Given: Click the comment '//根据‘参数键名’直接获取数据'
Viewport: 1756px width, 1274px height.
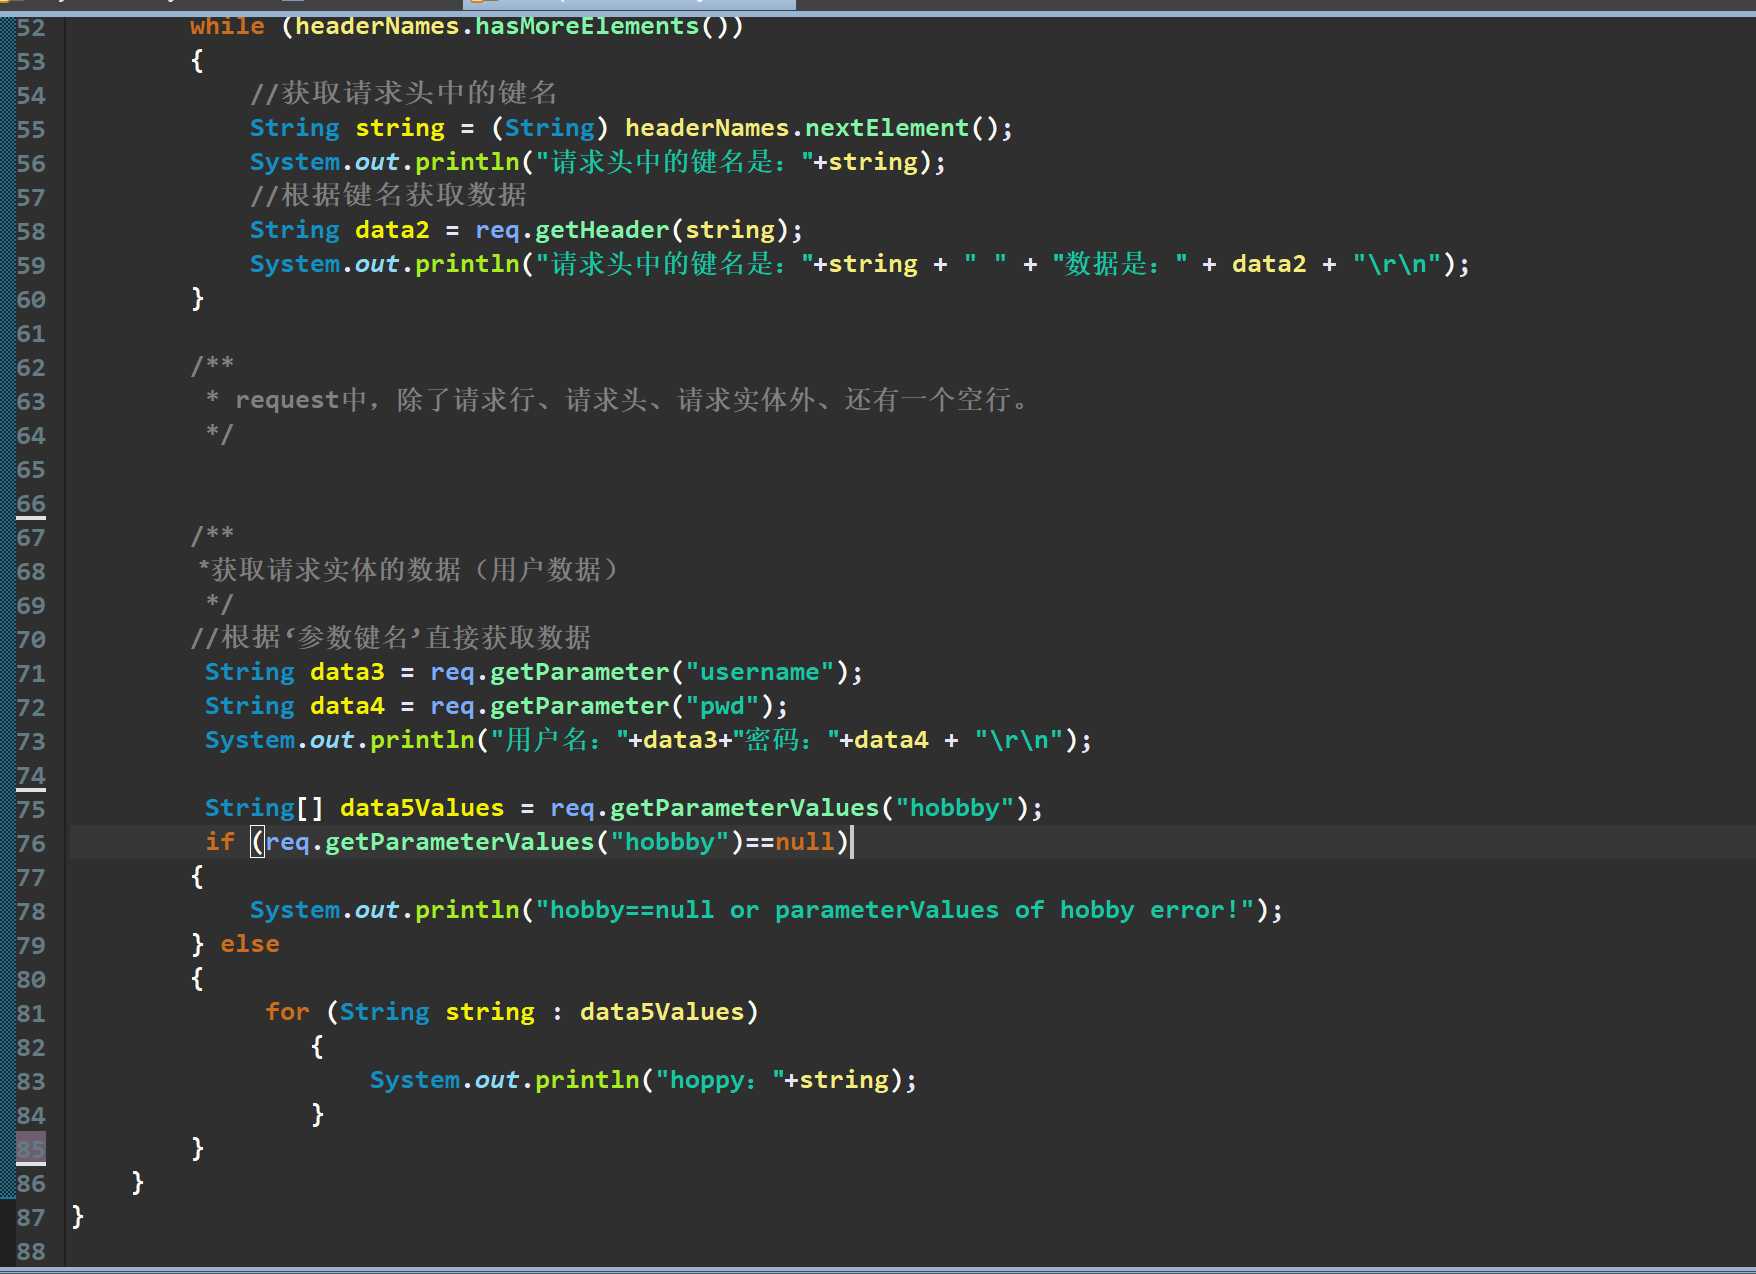Looking at the screenshot, I should click(390, 637).
